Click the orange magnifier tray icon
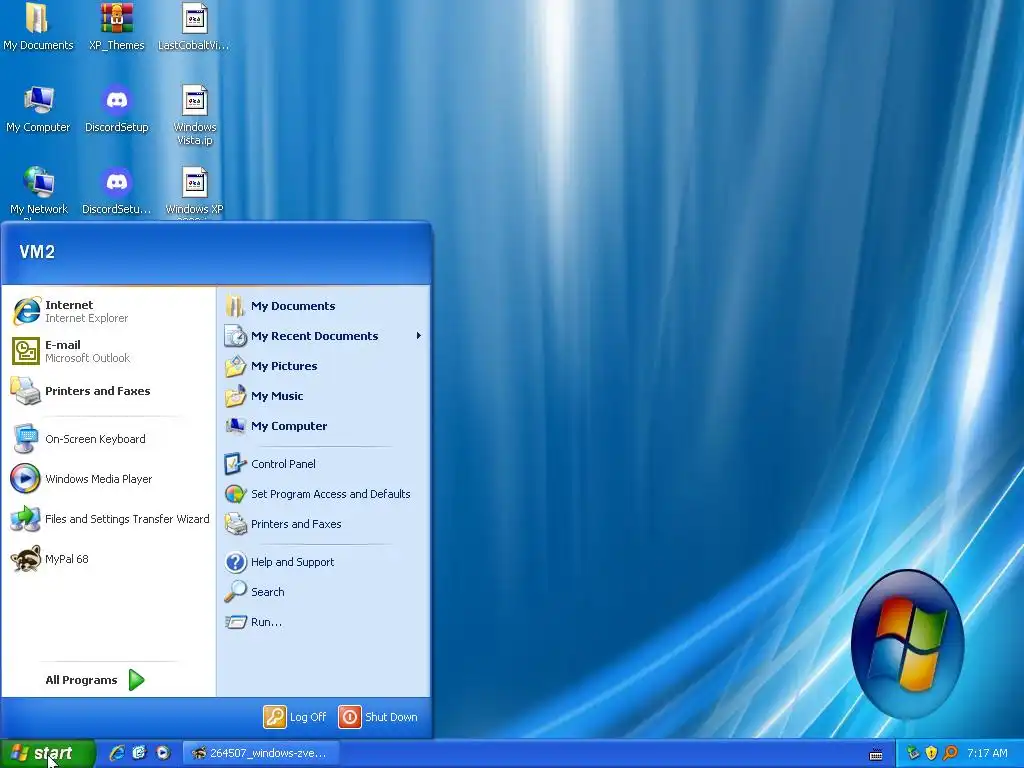This screenshot has width=1024, height=768. tap(950, 753)
